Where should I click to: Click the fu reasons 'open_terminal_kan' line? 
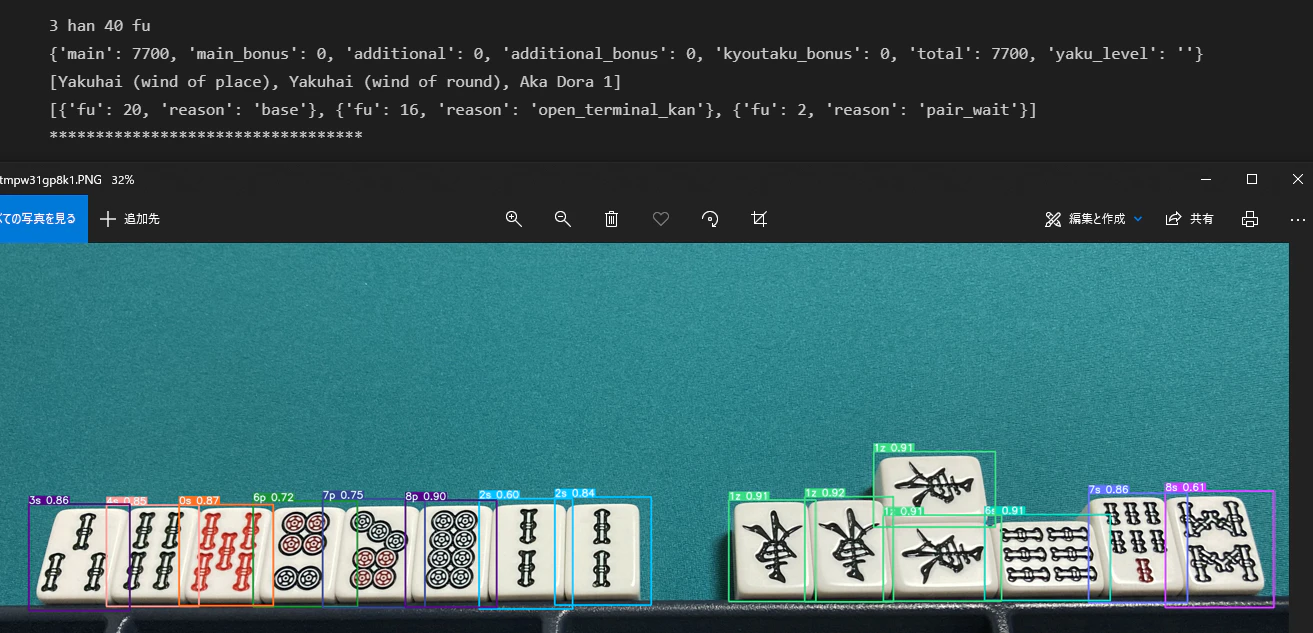click(542, 109)
